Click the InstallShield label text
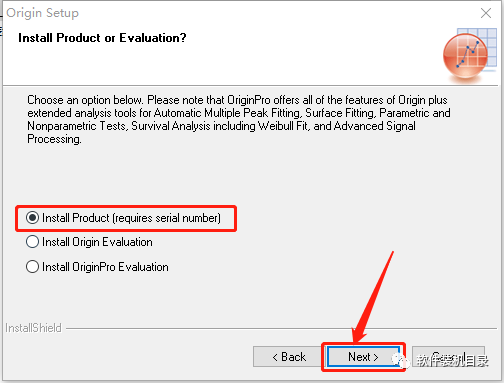The width and height of the screenshot is (504, 383). (33, 328)
